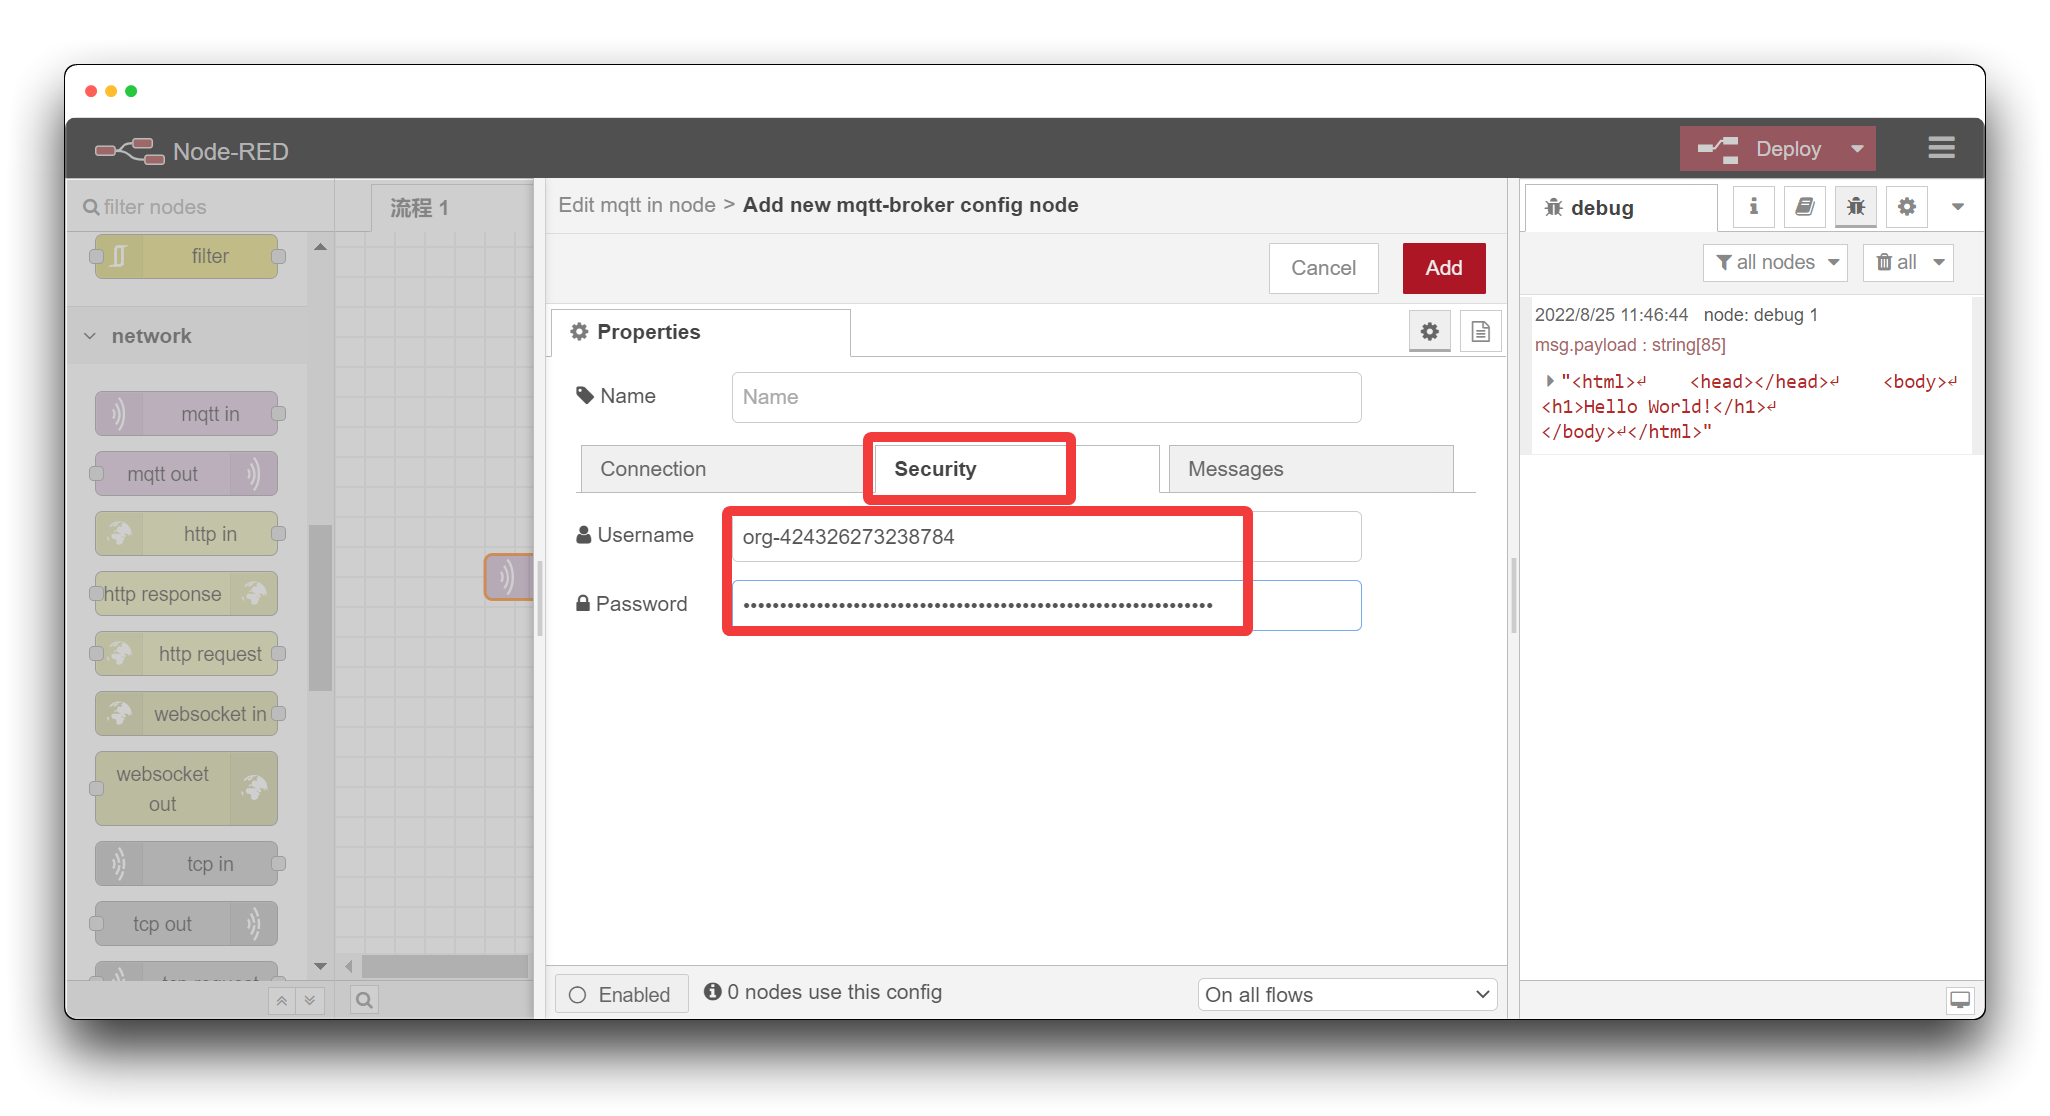Click the Username input field

click(x=1046, y=537)
